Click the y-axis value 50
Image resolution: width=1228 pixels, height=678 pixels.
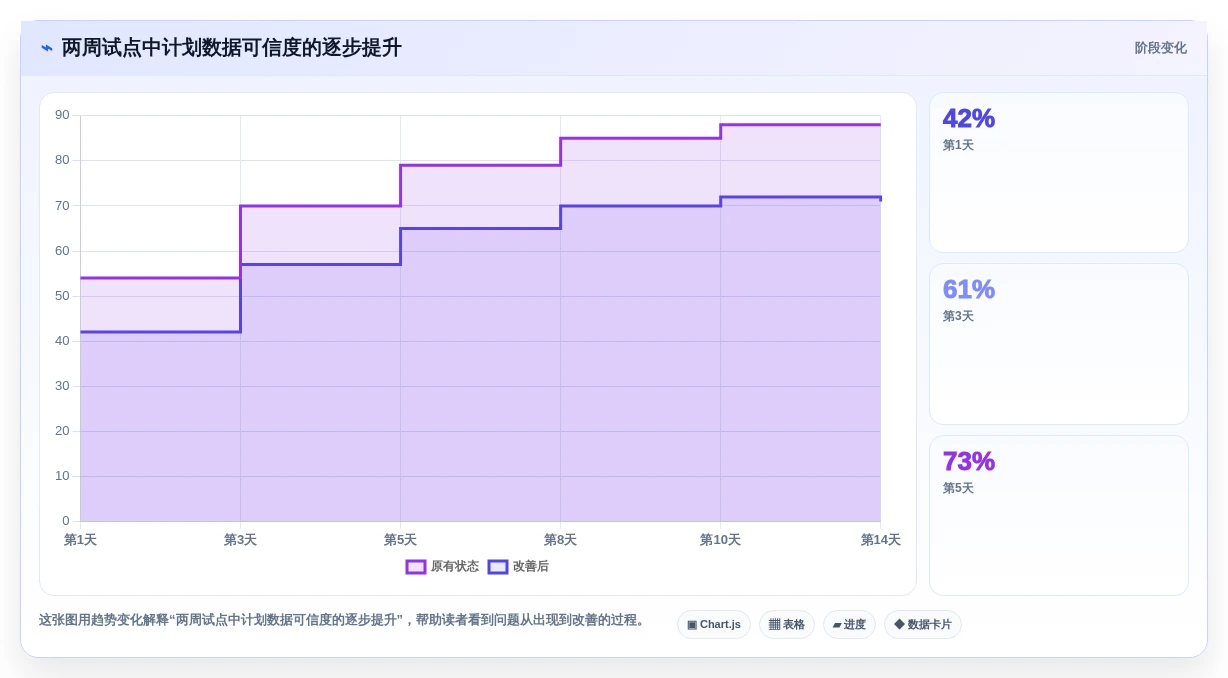point(62,296)
